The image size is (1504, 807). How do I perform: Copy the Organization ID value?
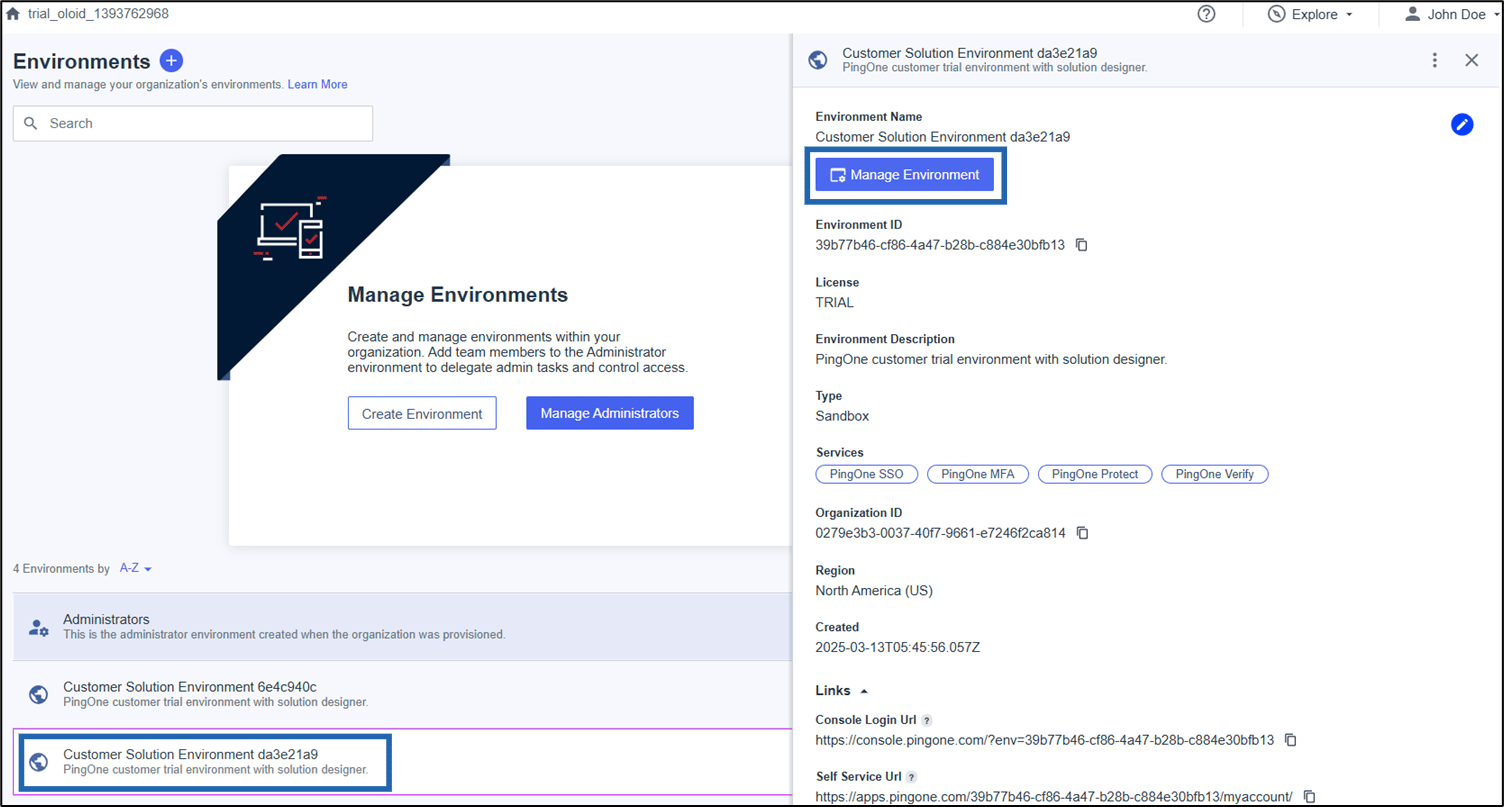[x=1082, y=533]
